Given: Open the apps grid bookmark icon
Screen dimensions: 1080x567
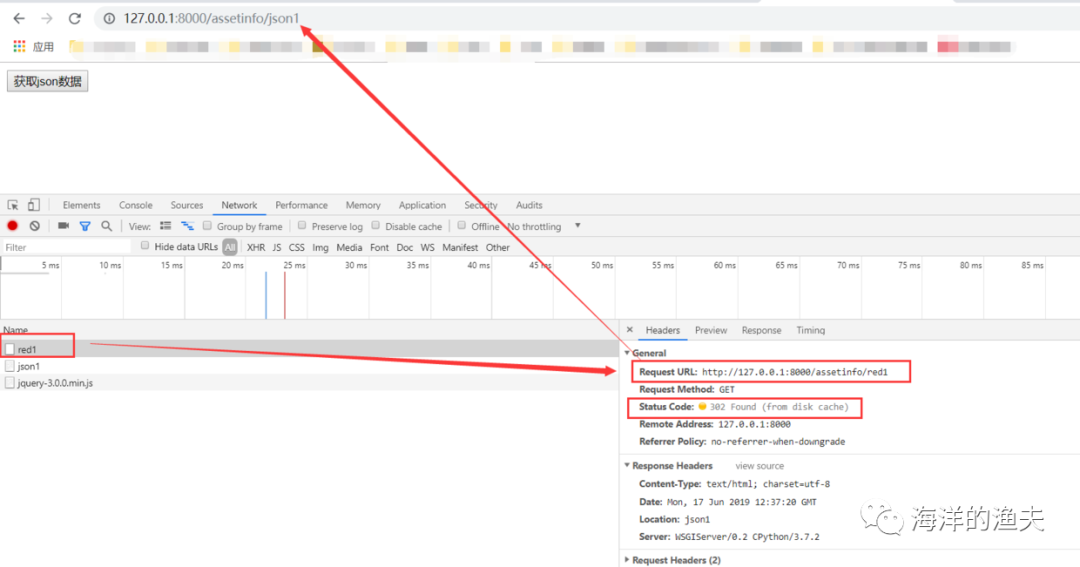Looking at the screenshot, I should click(x=19, y=46).
